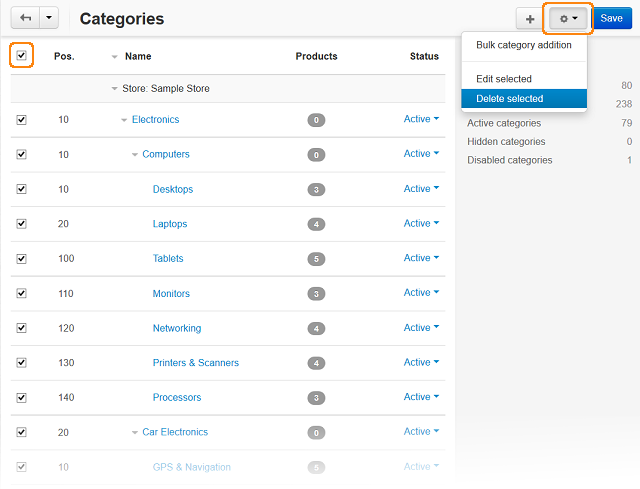
Task: Collapse the Car Electronics subcategory tree
Action: point(135,433)
